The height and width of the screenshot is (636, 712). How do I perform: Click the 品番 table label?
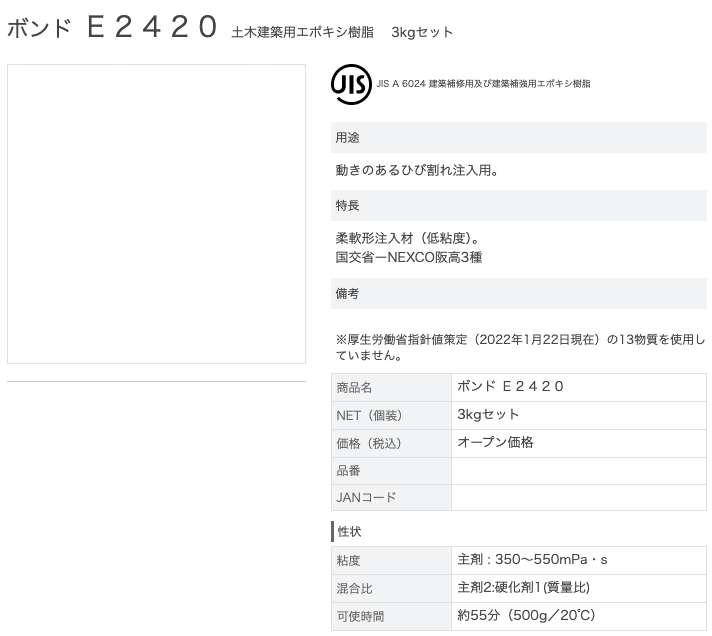391,471
